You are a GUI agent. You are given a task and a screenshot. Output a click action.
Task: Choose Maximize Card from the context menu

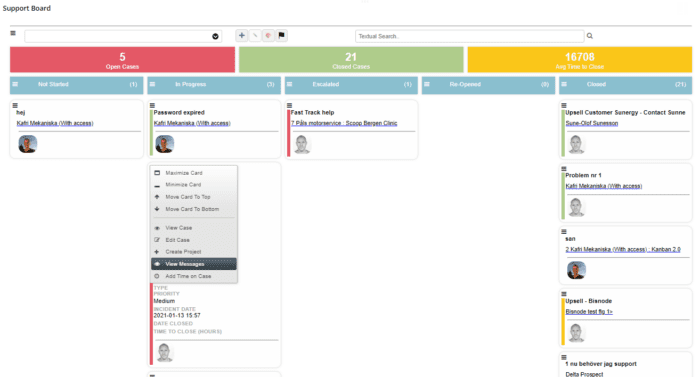pos(194,173)
